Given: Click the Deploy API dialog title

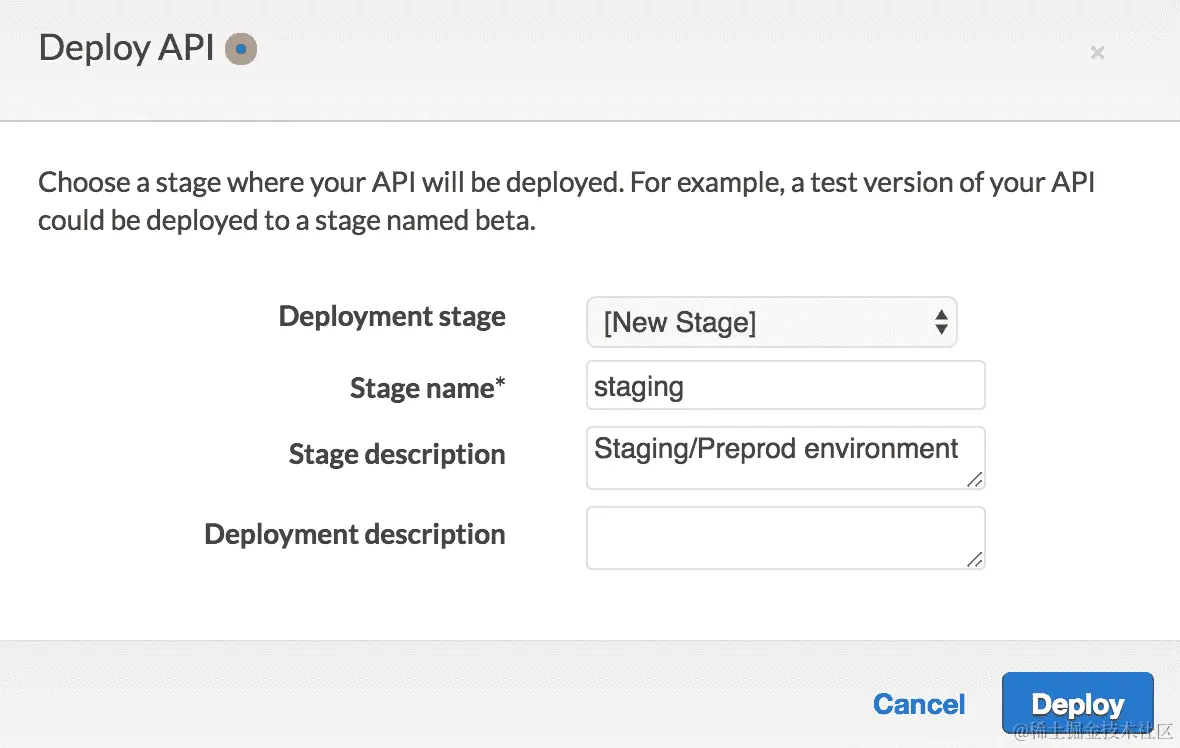Looking at the screenshot, I should point(126,48).
